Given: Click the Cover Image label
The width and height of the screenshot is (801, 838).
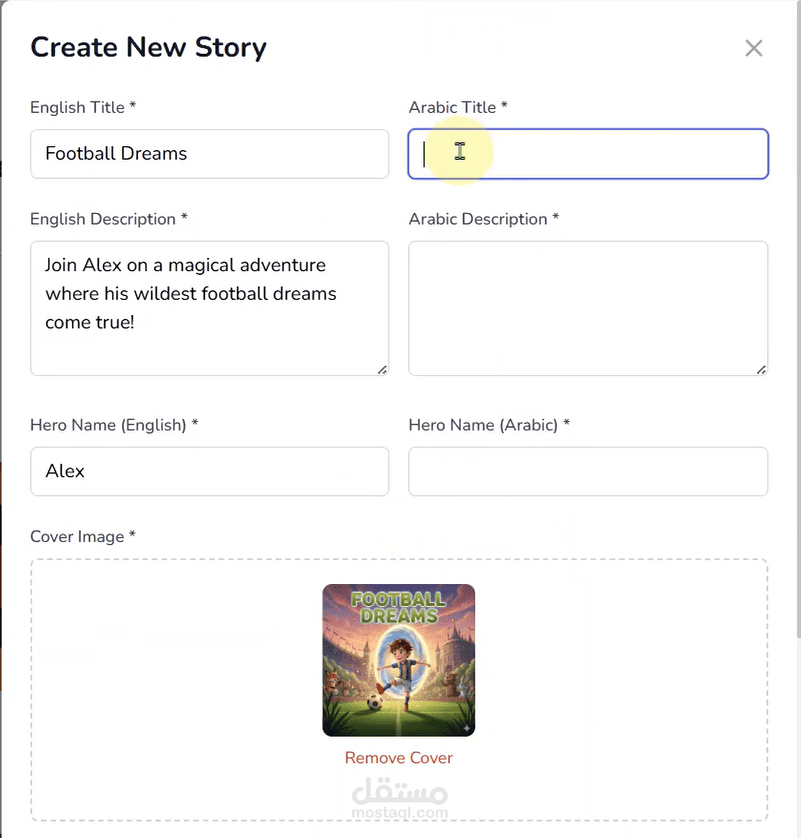Looking at the screenshot, I should click(x=83, y=537).
